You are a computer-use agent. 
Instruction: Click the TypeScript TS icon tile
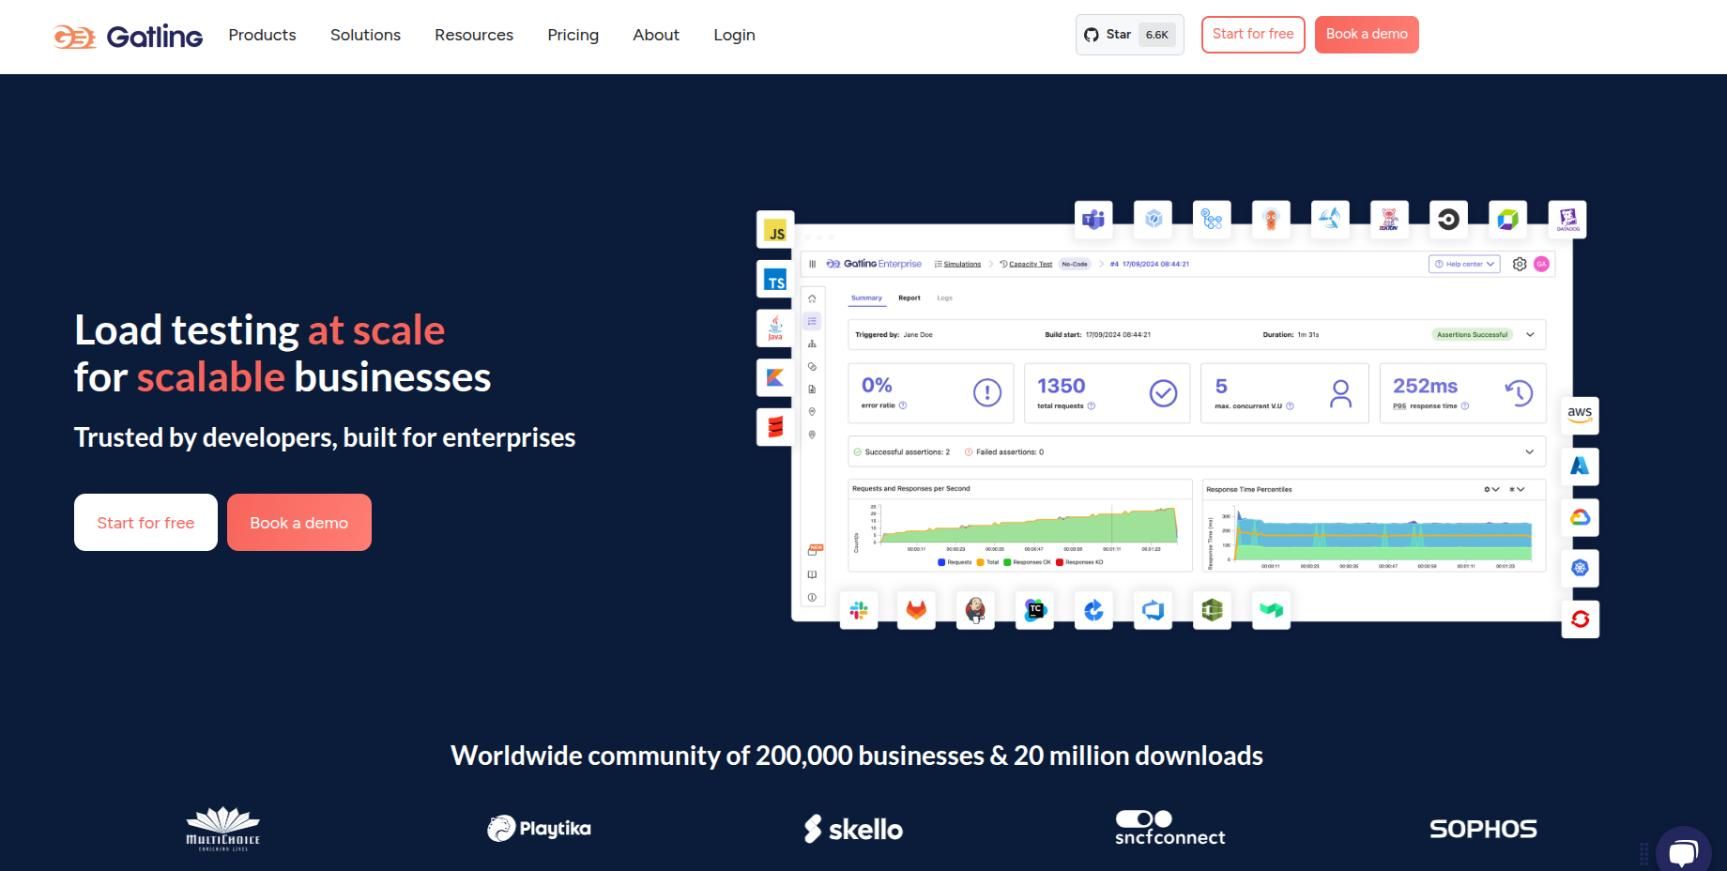[x=776, y=280]
